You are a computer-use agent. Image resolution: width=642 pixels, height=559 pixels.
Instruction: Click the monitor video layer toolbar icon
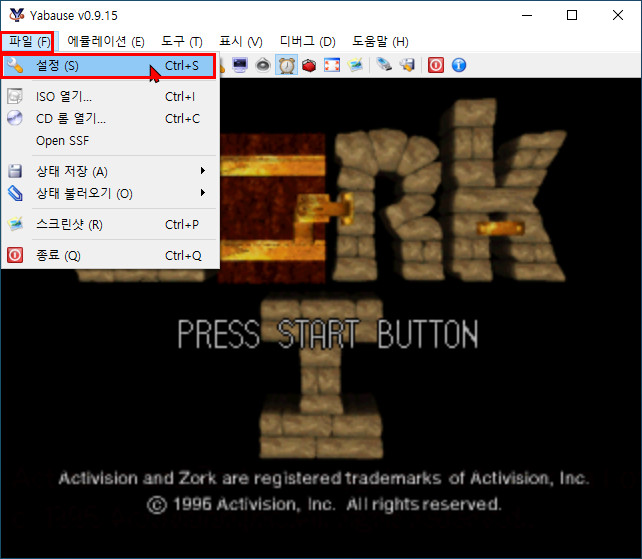(x=240, y=65)
